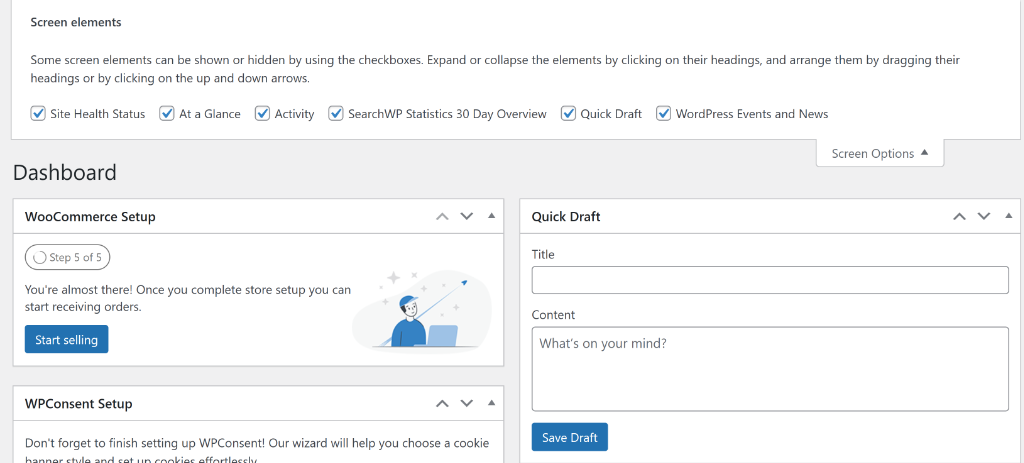Focus the Quick Draft Title field
Image resolution: width=1024 pixels, height=463 pixels.
pos(770,280)
